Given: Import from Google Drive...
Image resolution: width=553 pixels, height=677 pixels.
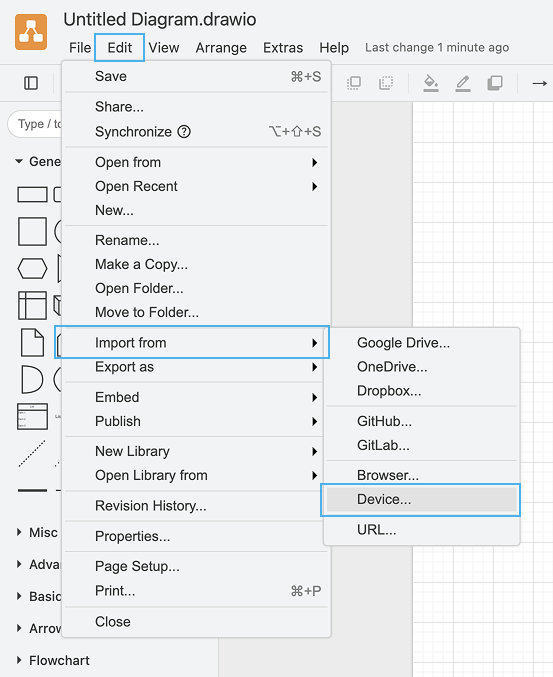Looking at the screenshot, I should tap(422, 343).
